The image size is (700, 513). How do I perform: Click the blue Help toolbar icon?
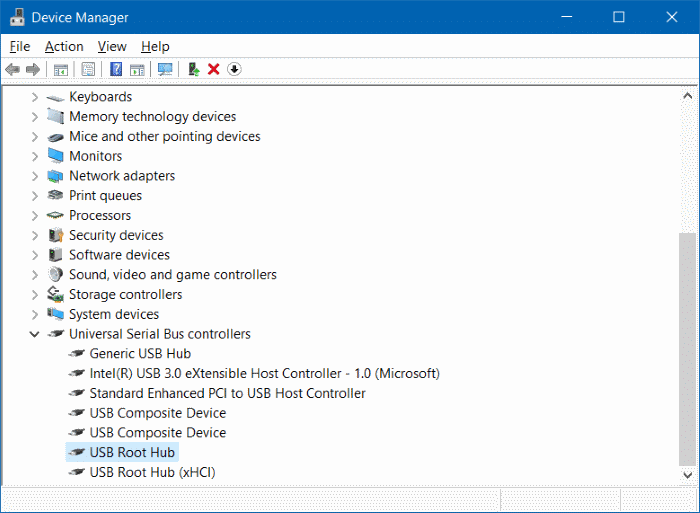[x=116, y=70]
